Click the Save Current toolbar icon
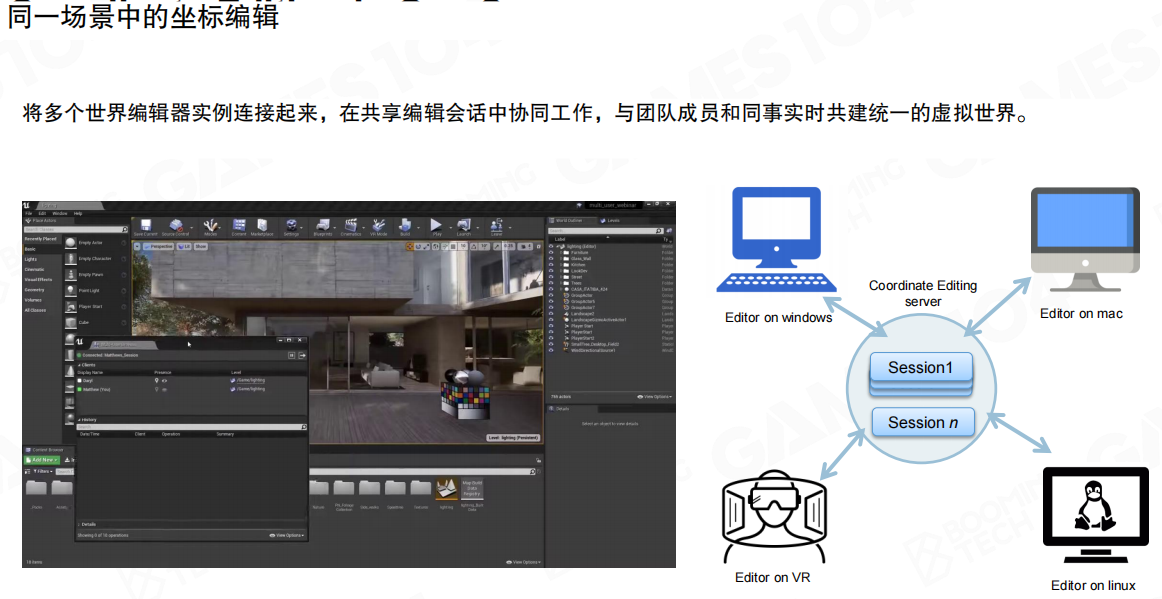The height and width of the screenshot is (599, 1162). pos(145,227)
